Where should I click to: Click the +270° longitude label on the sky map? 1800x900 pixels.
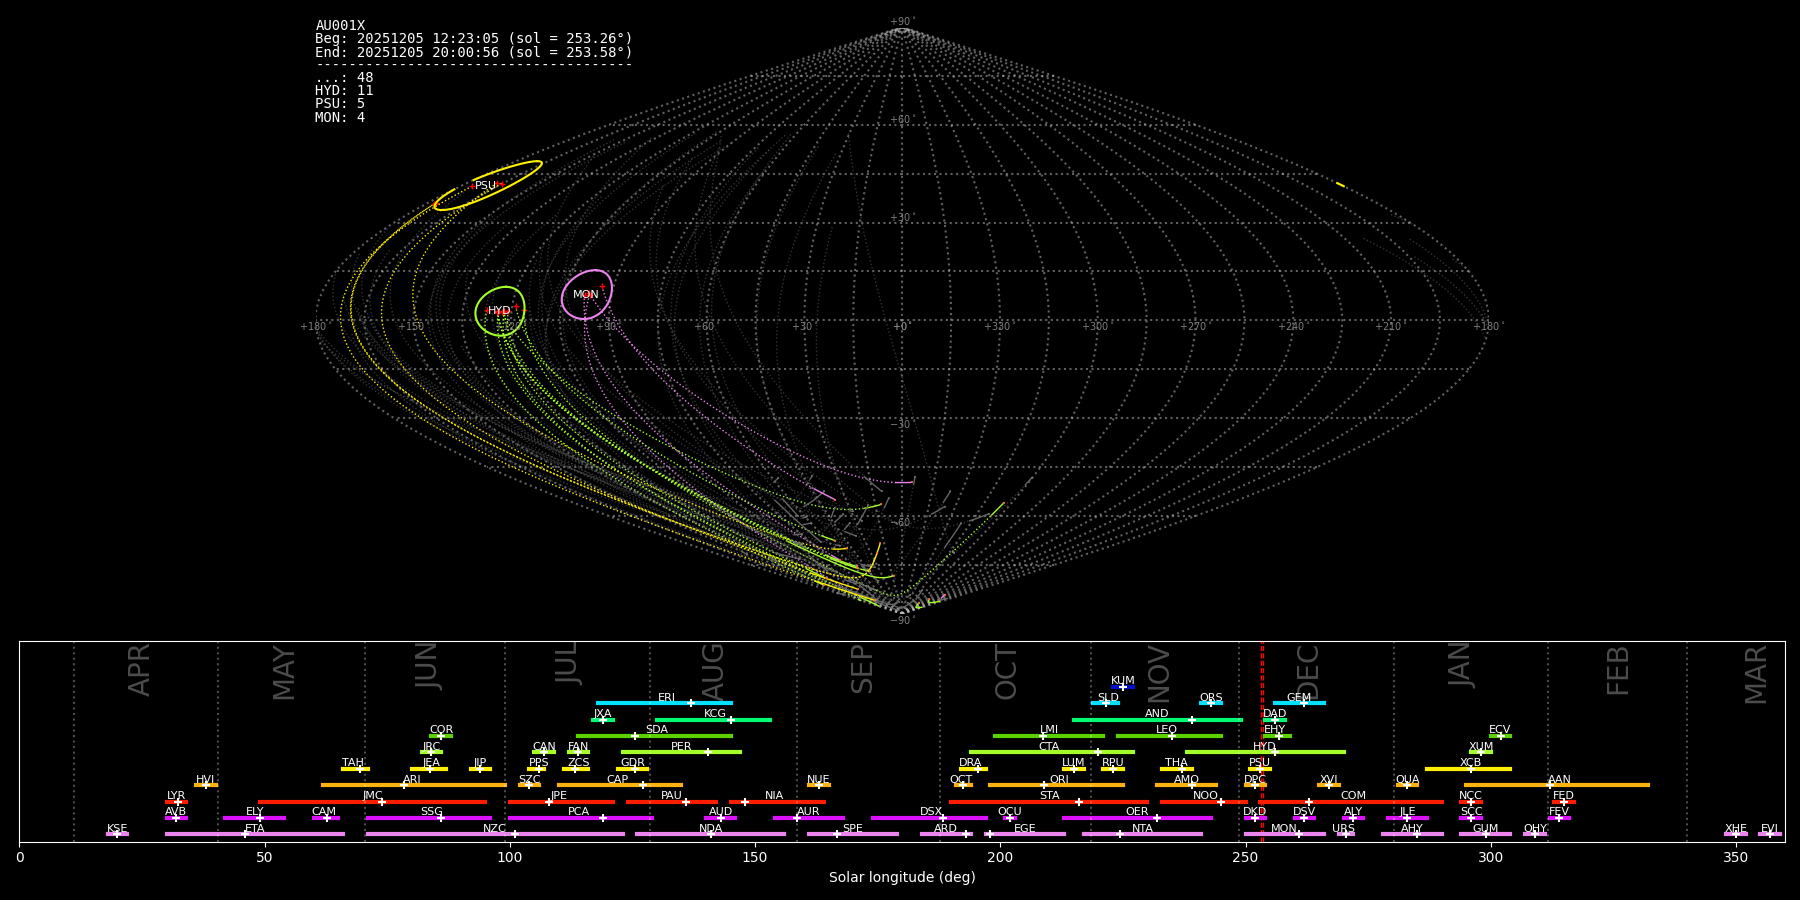pyautogui.click(x=1194, y=327)
